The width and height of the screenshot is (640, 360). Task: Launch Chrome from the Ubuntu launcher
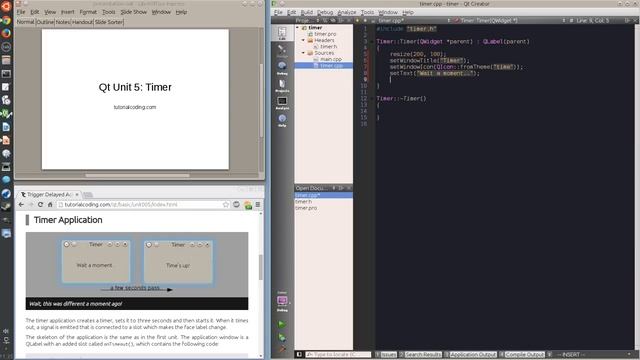pos(6,20)
